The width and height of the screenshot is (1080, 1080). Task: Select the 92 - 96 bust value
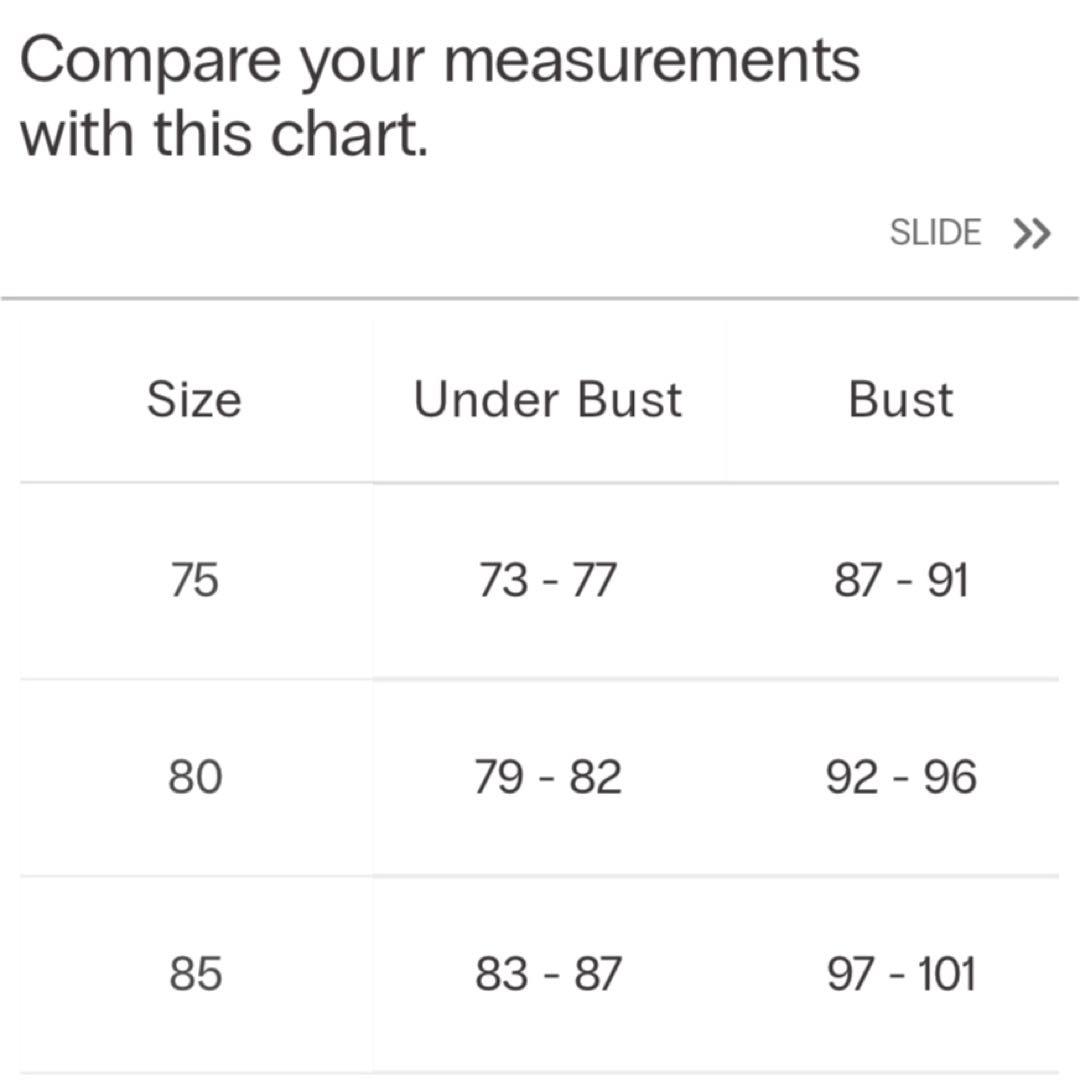coord(901,777)
